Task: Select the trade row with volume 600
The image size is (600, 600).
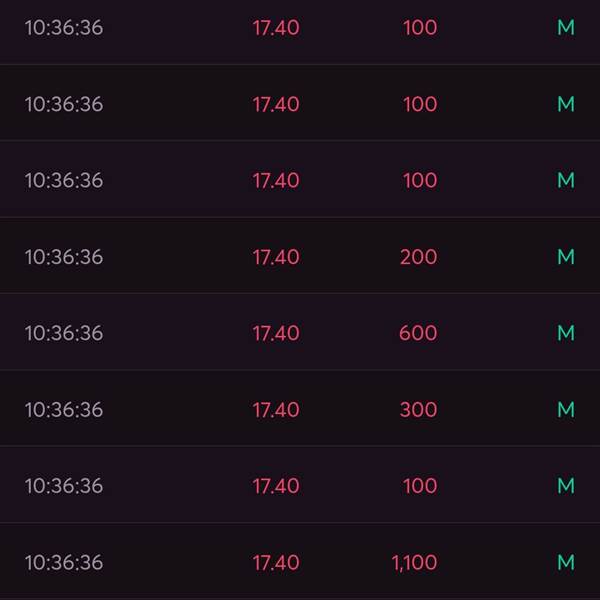Action: (x=300, y=332)
